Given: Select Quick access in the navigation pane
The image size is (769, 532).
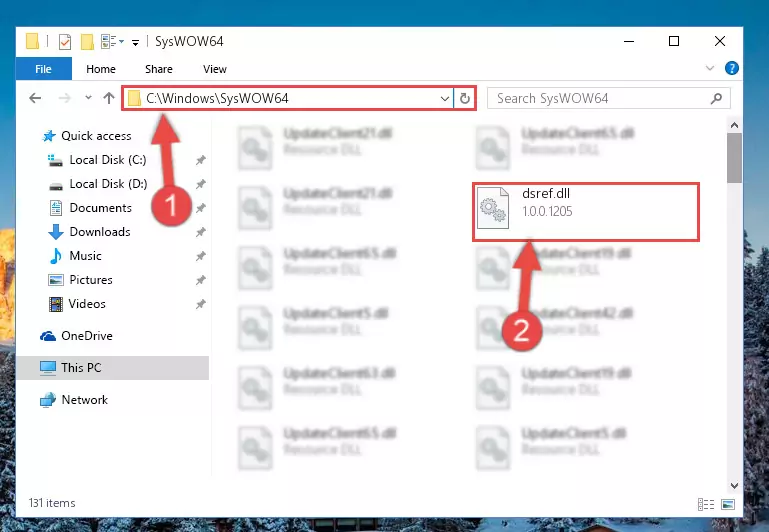Looking at the screenshot, I should (96, 136).
